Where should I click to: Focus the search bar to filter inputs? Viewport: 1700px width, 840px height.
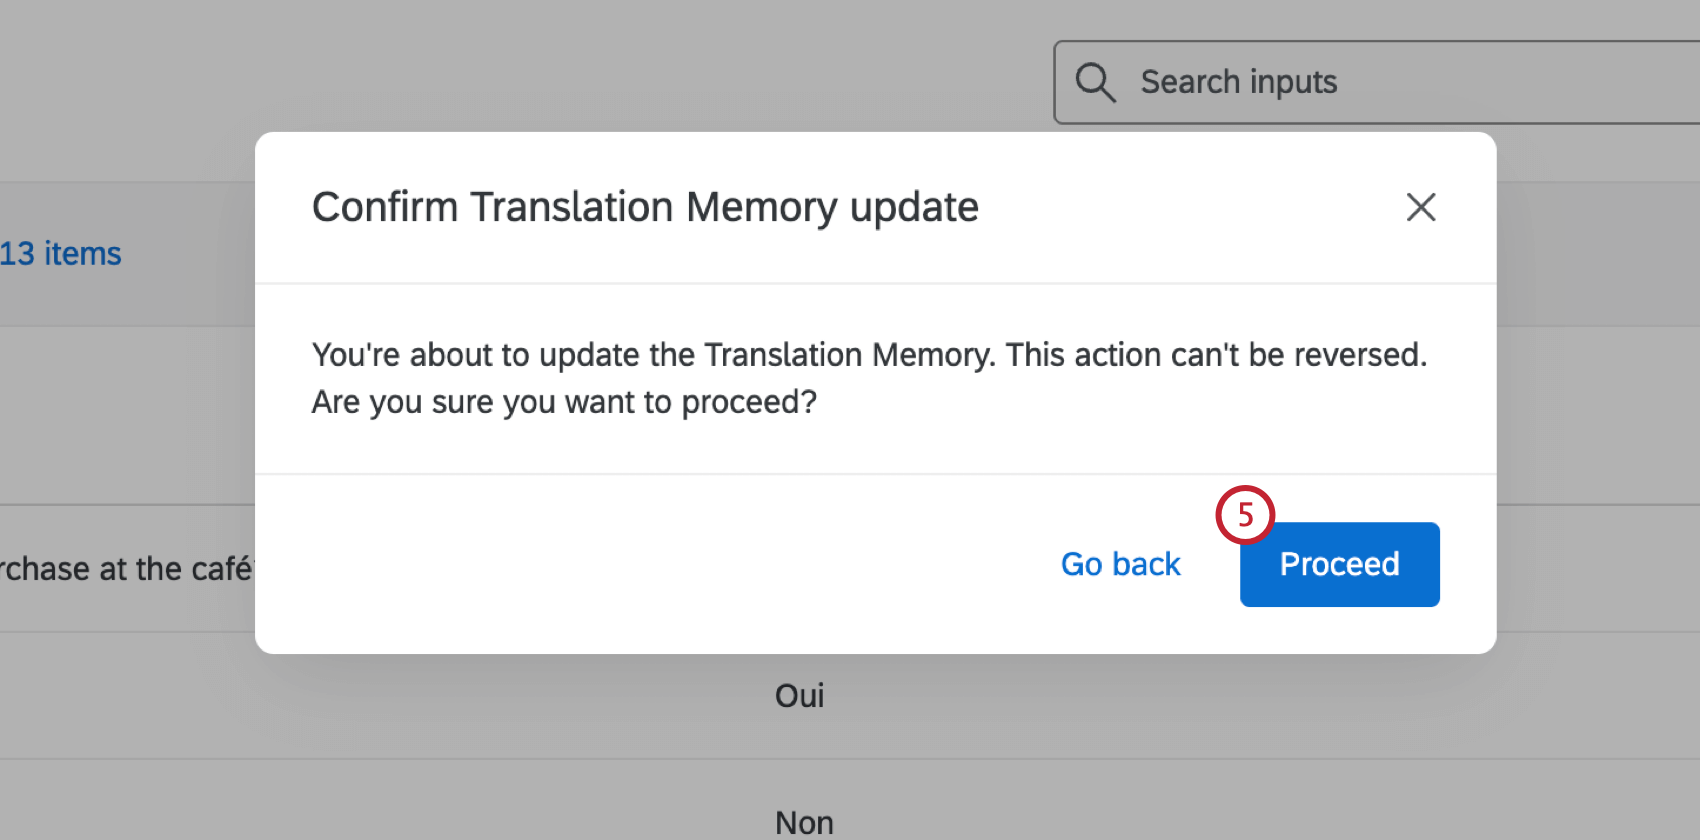tap(1300, 82)
